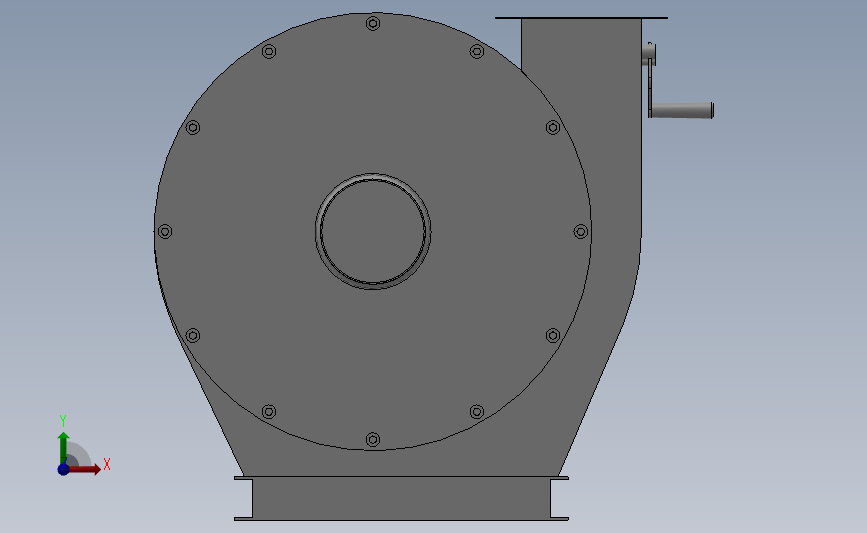Select the leftmost bolt on the round cover
The width and height of the screenshot is (867, 533).
click(165, 231)
